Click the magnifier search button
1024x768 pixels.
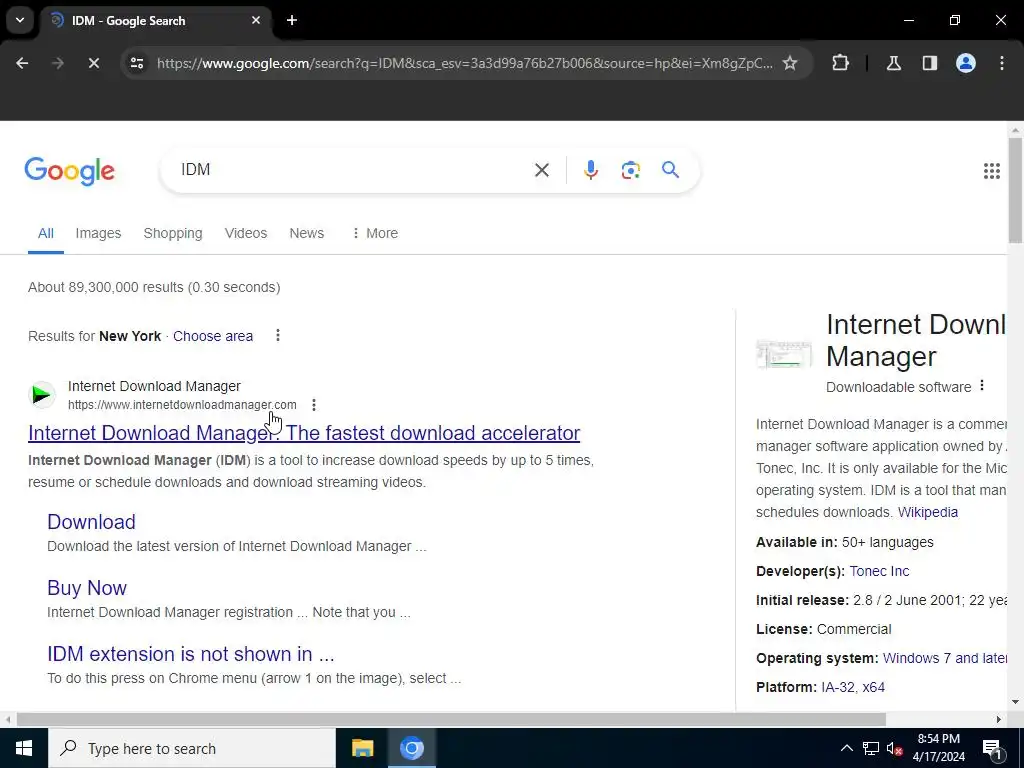click(x=671, y=170)
